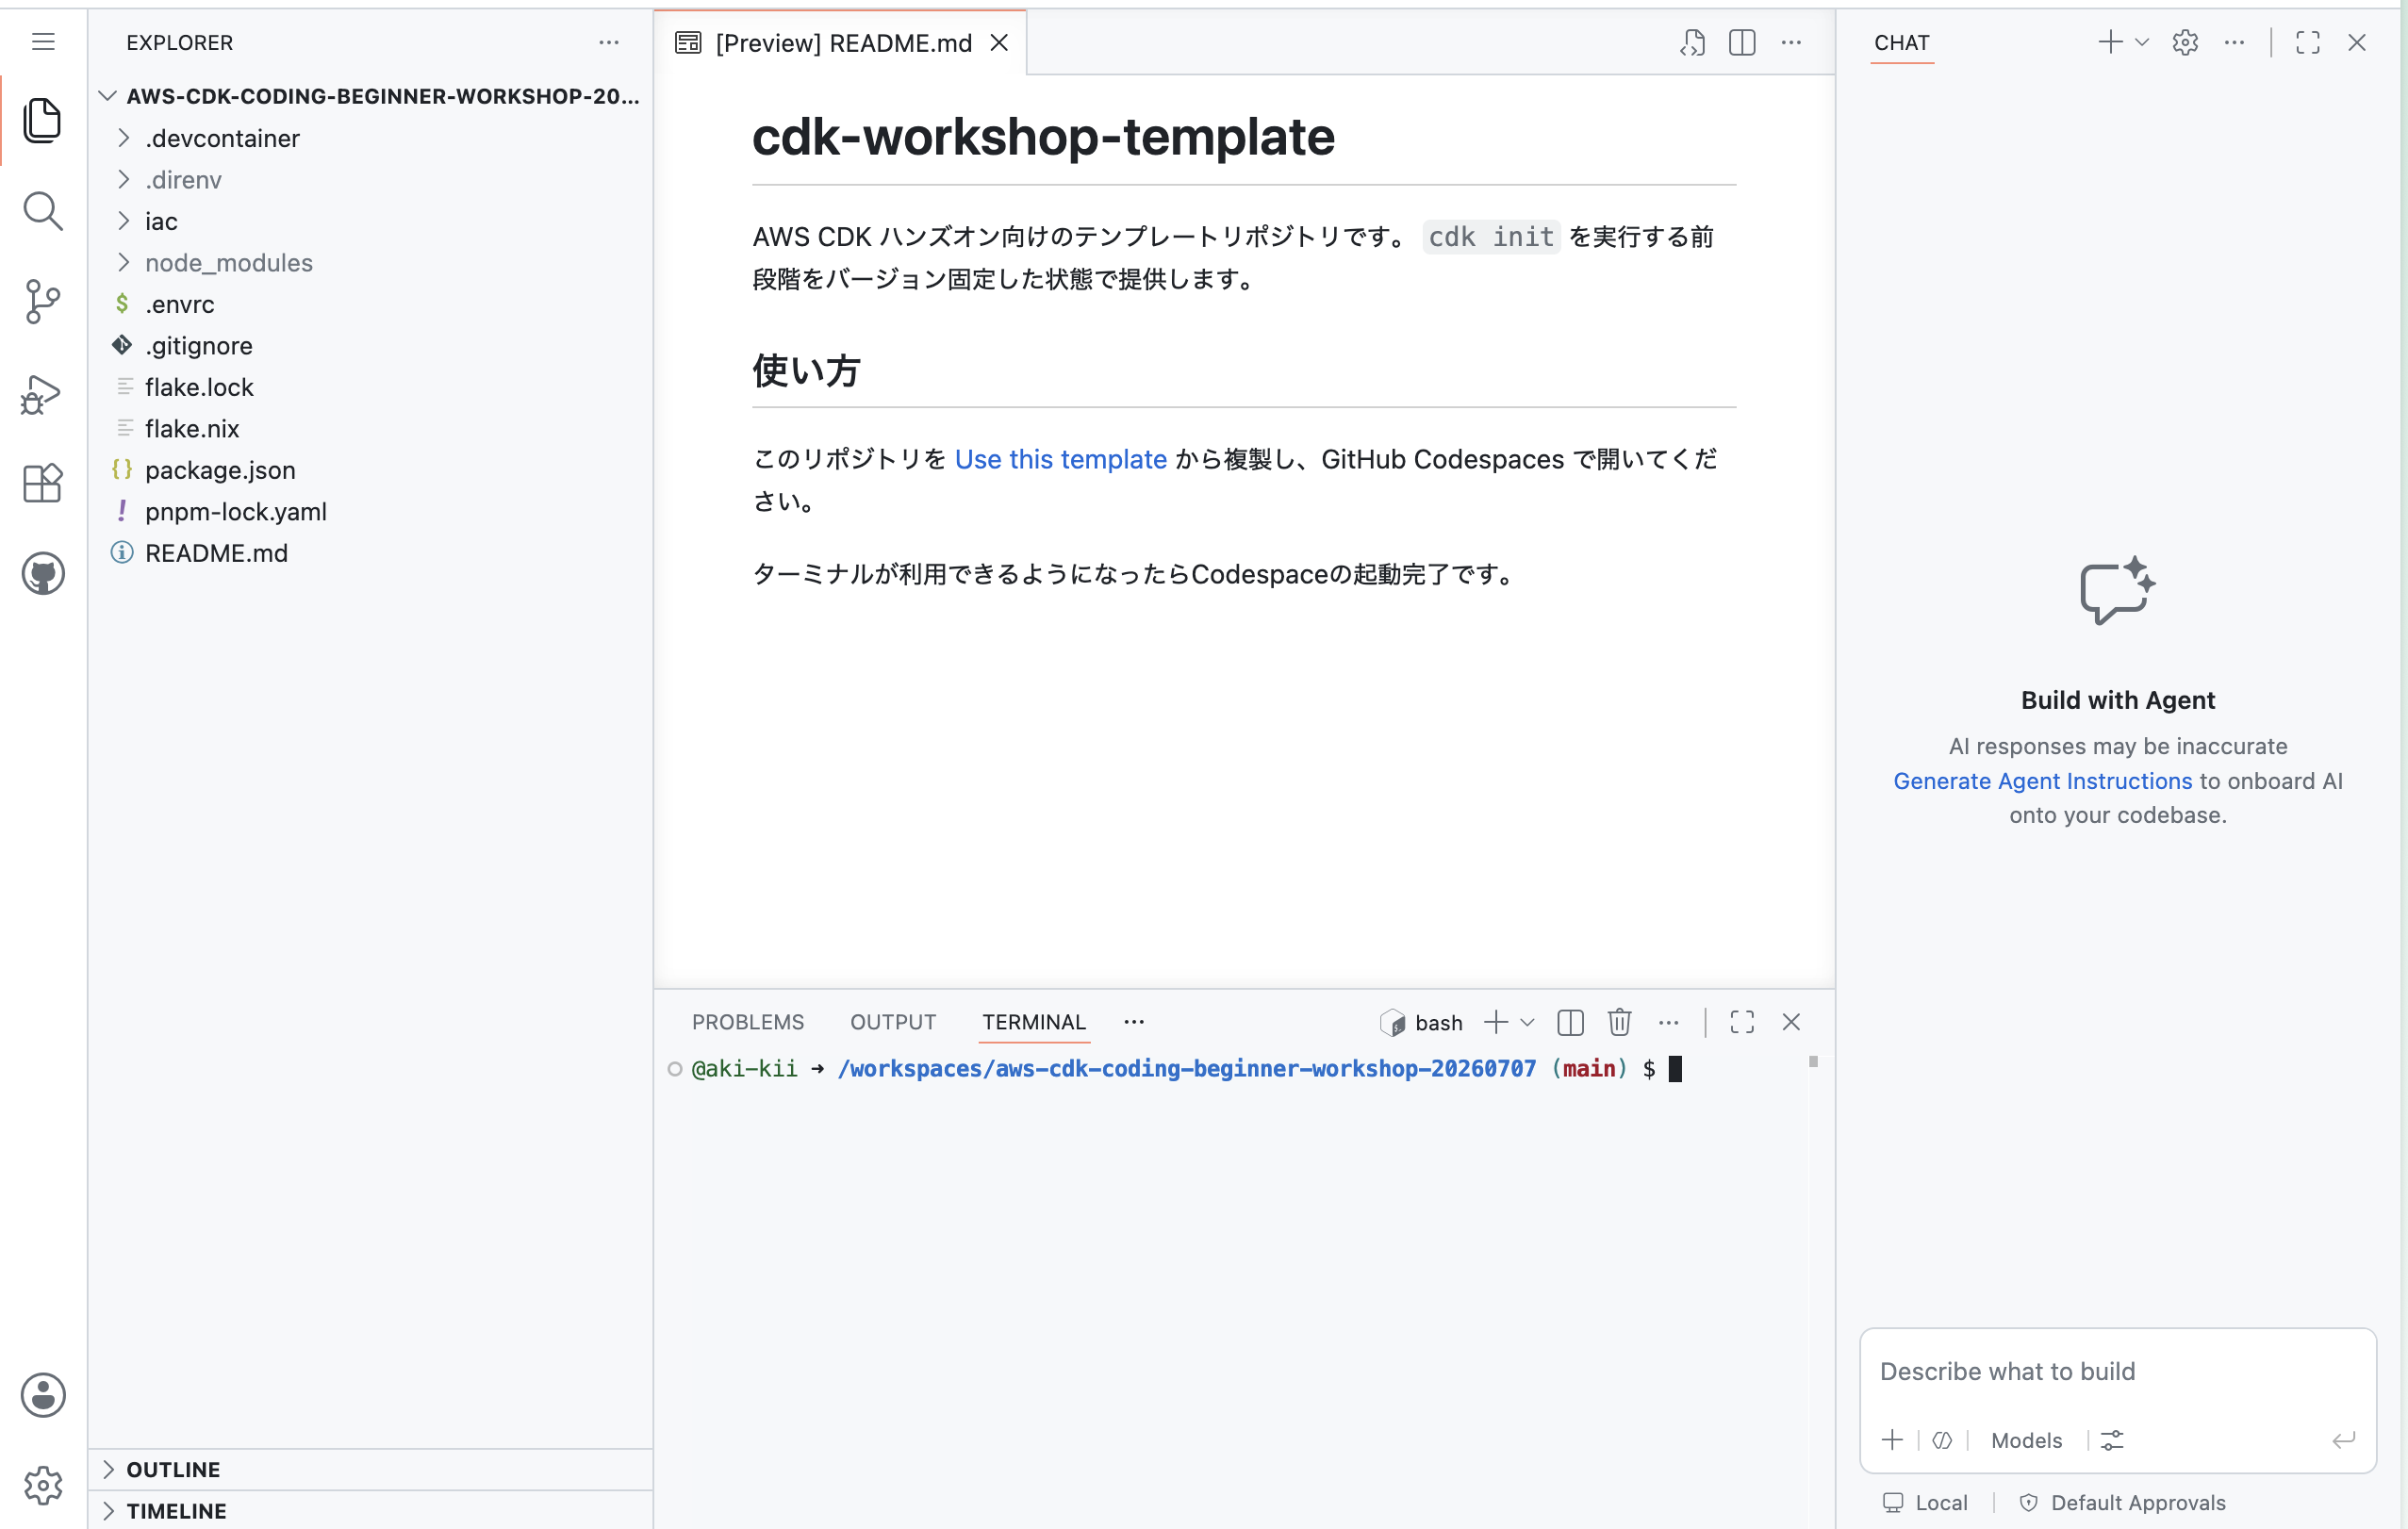Open the Accounts menu icon
Viewport: 2408px width, 1529px height.
tap(43, 1395)
